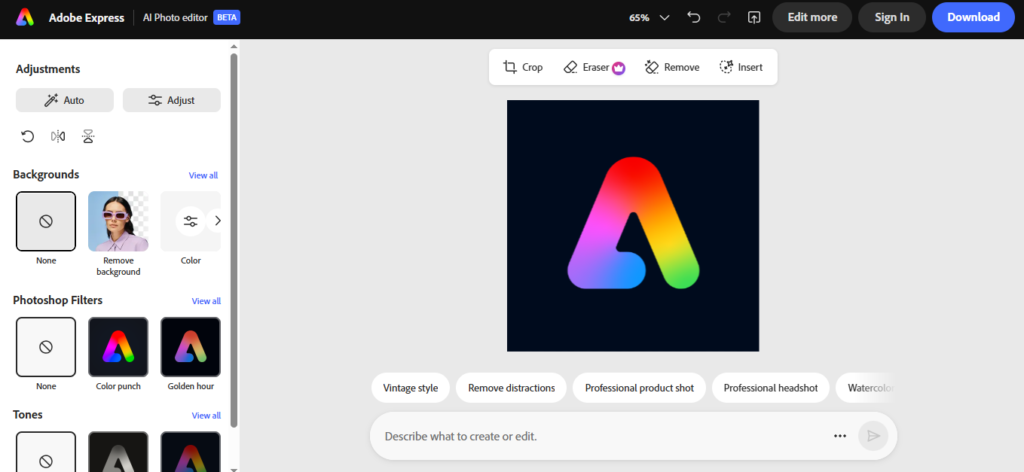Click the canvas image of the Adobe logo

point(633,226)
